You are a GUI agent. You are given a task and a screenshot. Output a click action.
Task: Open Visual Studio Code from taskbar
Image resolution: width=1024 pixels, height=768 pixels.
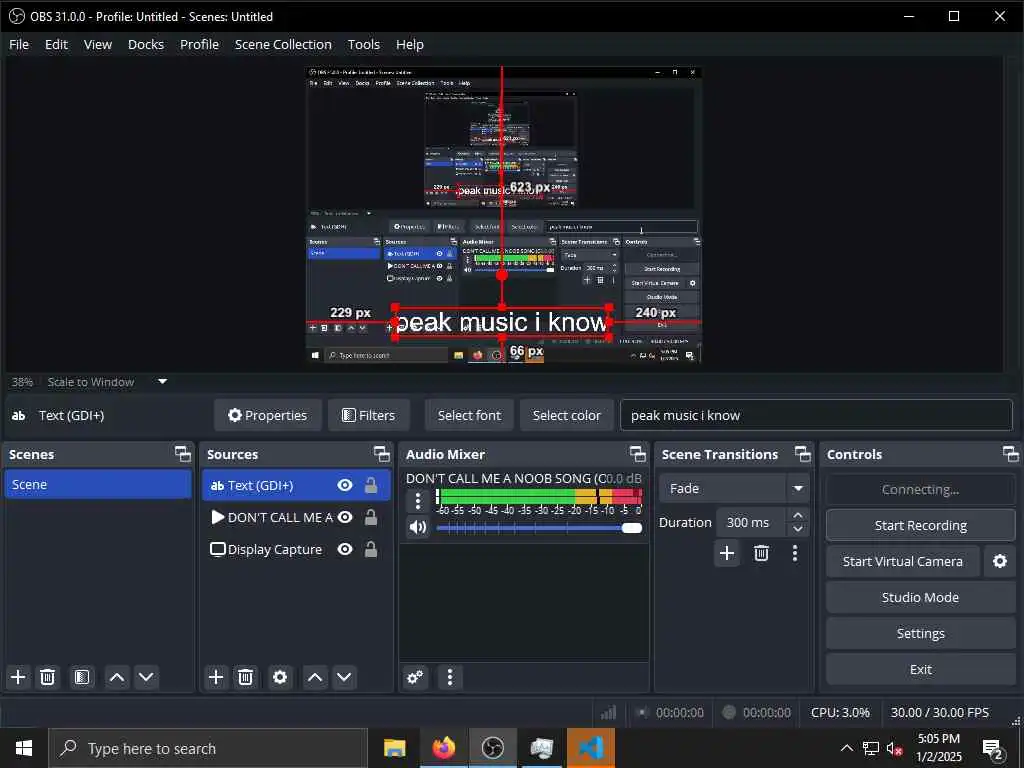point(590,748)
